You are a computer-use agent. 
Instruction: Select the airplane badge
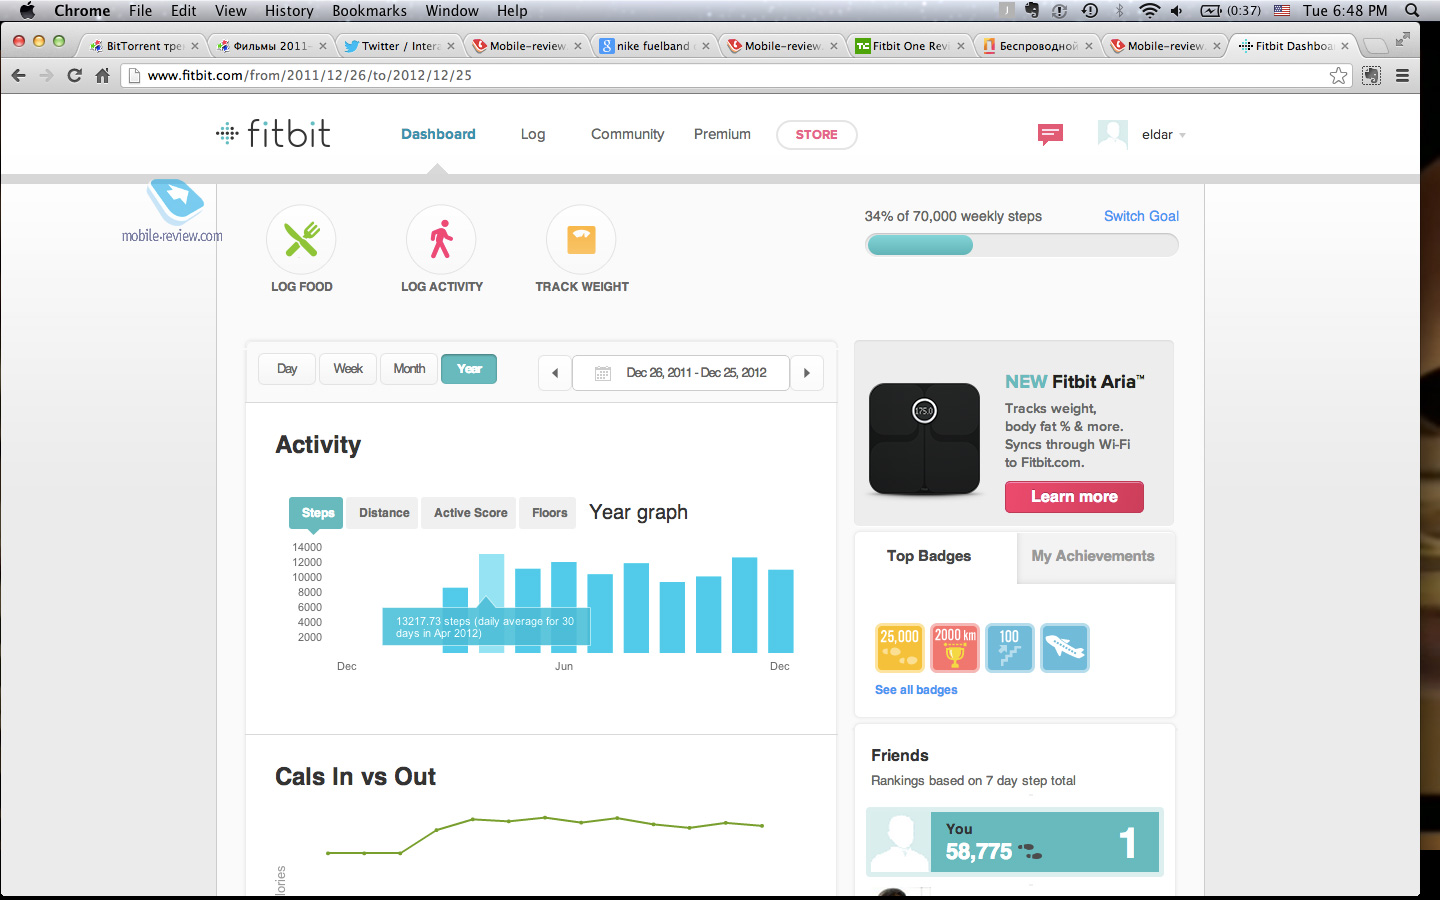[1065, 648]
